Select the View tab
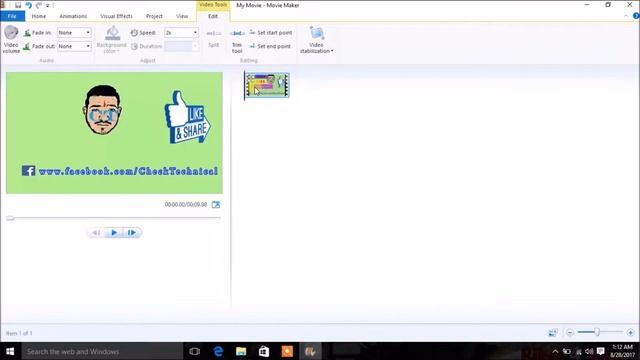The width and height of the screenshot is (640, 360). pos(182,16)
